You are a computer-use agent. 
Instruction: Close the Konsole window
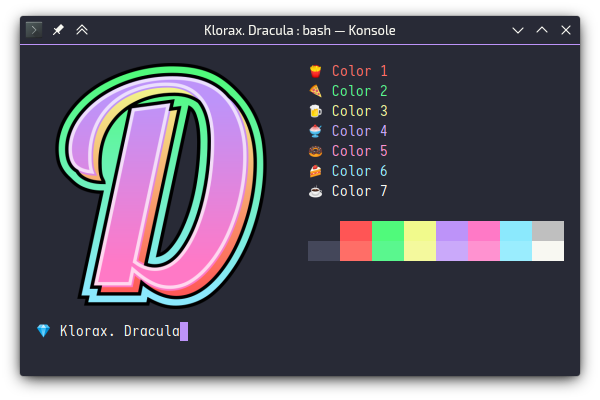pyautogui.click(x=566, y=30)
